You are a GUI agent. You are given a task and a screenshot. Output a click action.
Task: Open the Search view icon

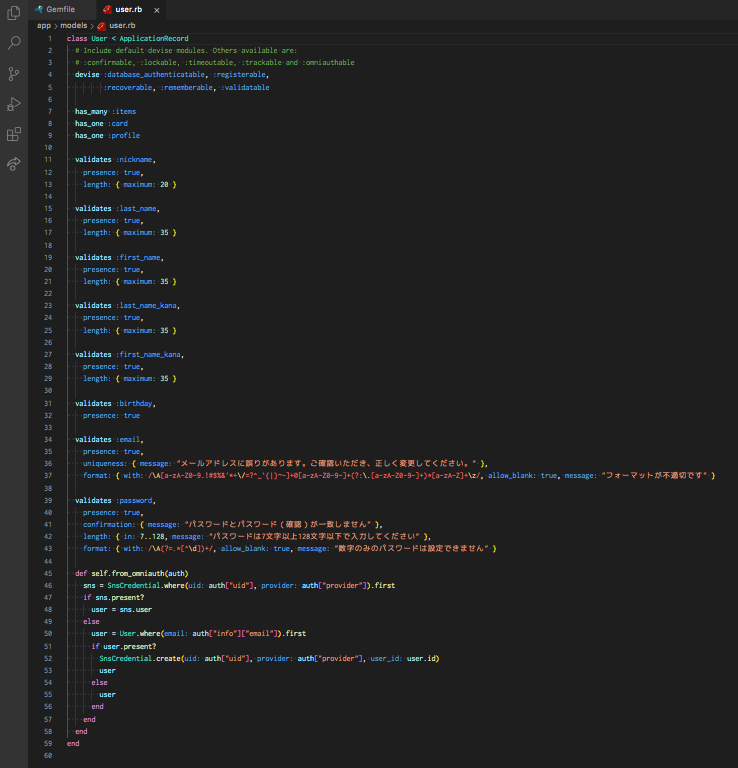[x=14, y=43]
